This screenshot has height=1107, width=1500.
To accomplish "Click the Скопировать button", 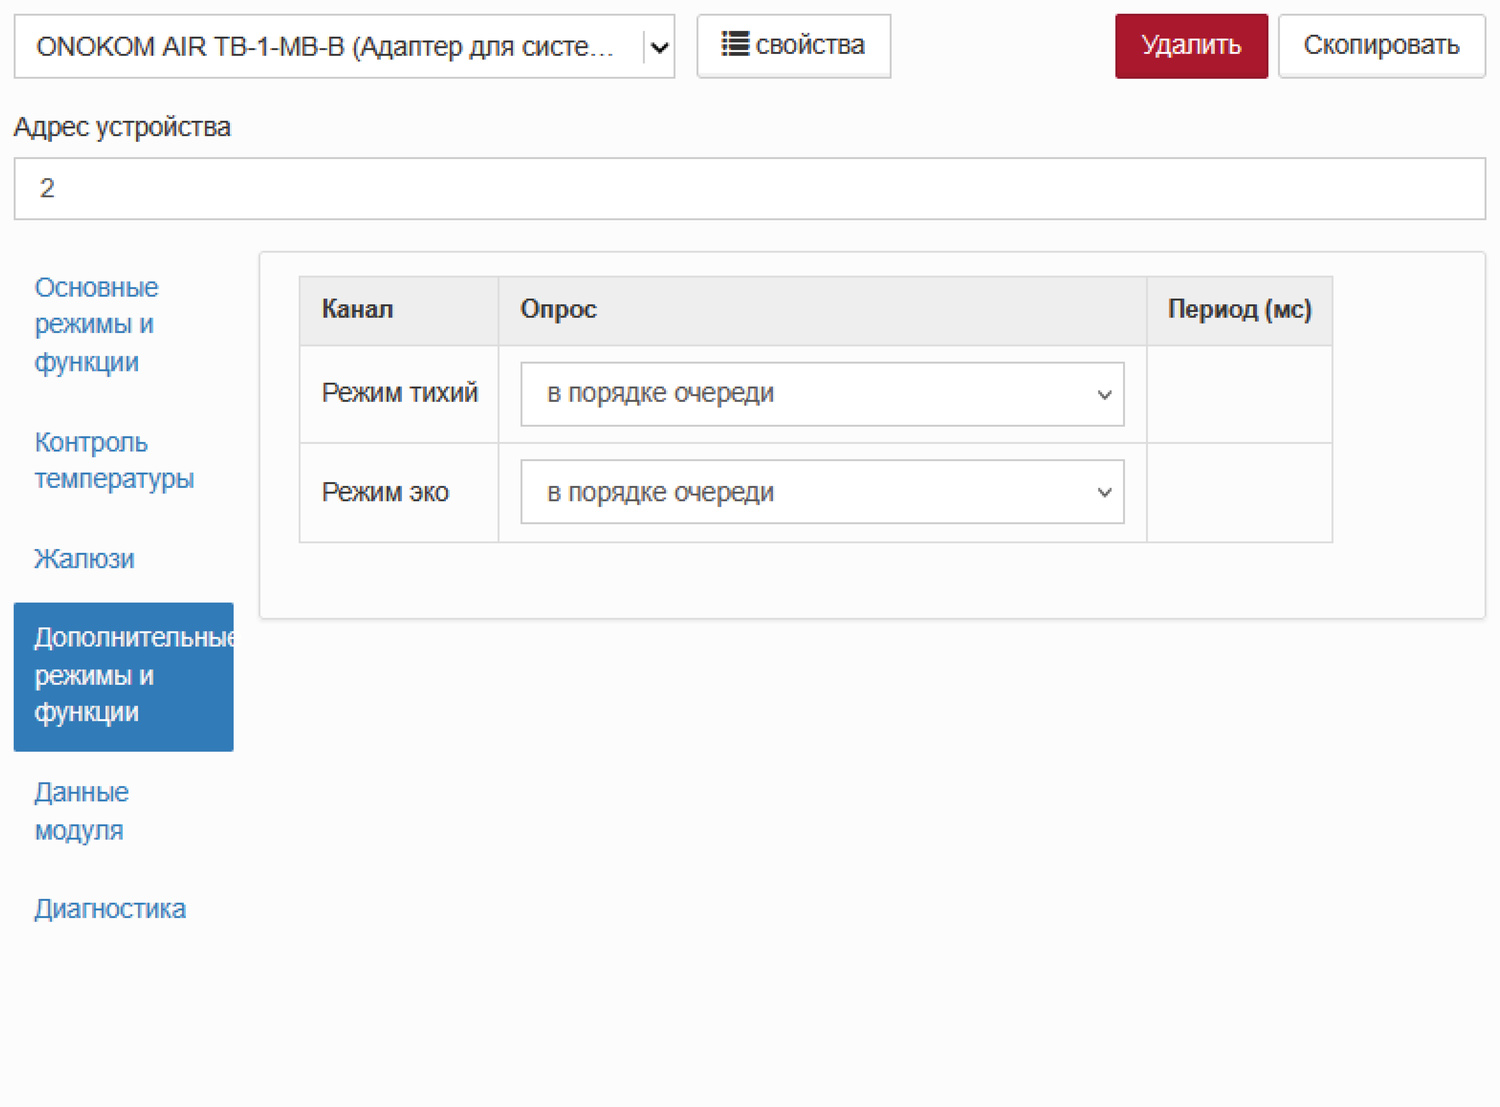I will (x=1381, y=46).
